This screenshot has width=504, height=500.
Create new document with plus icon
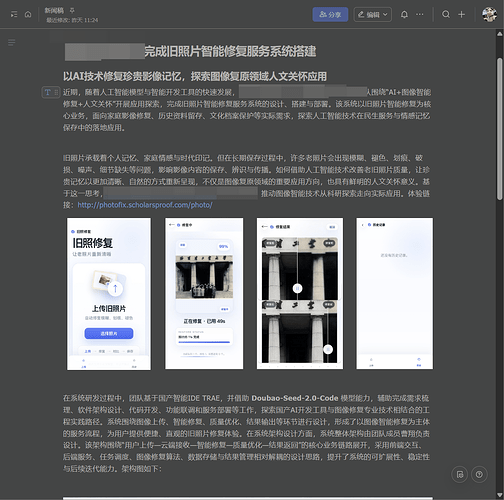[461, 14]
